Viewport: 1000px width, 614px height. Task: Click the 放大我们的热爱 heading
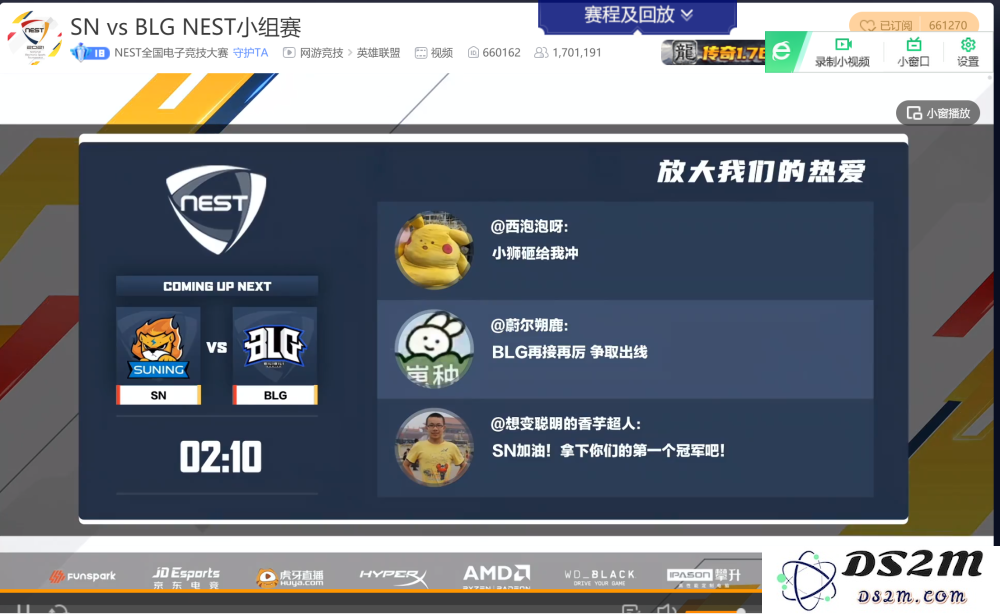(x=761, y=172)
